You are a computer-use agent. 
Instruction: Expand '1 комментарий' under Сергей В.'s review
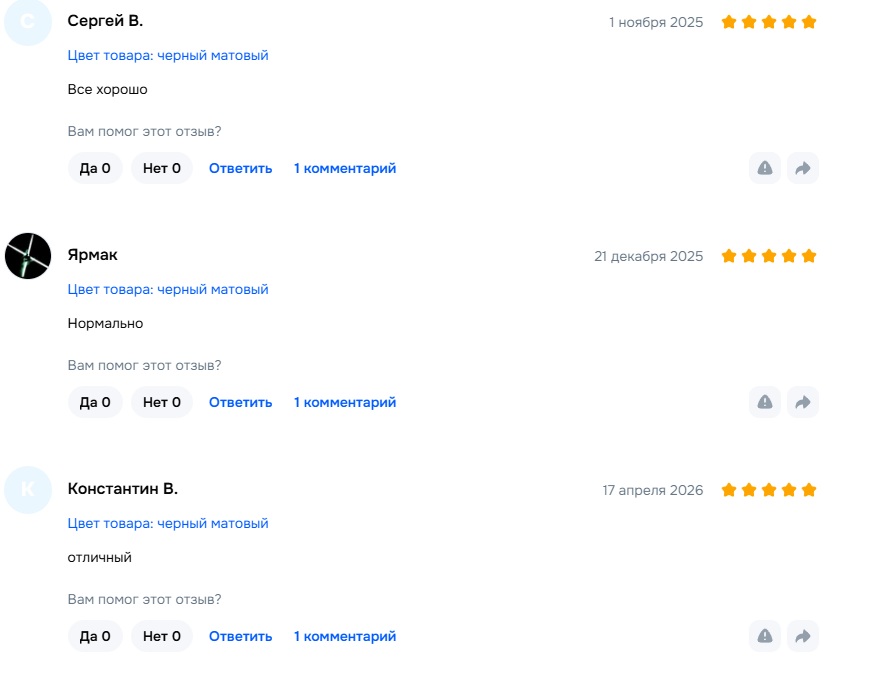[x=345, y=168]
